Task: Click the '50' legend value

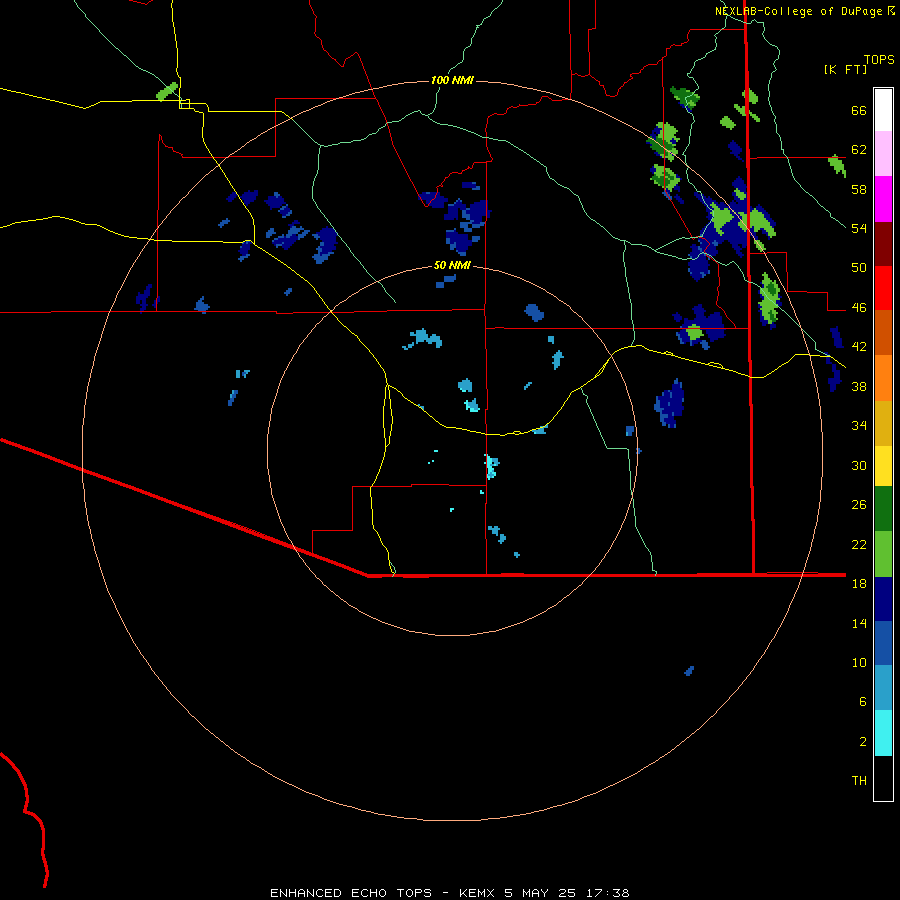Action: pyautogui.click(x=859, y=268)
